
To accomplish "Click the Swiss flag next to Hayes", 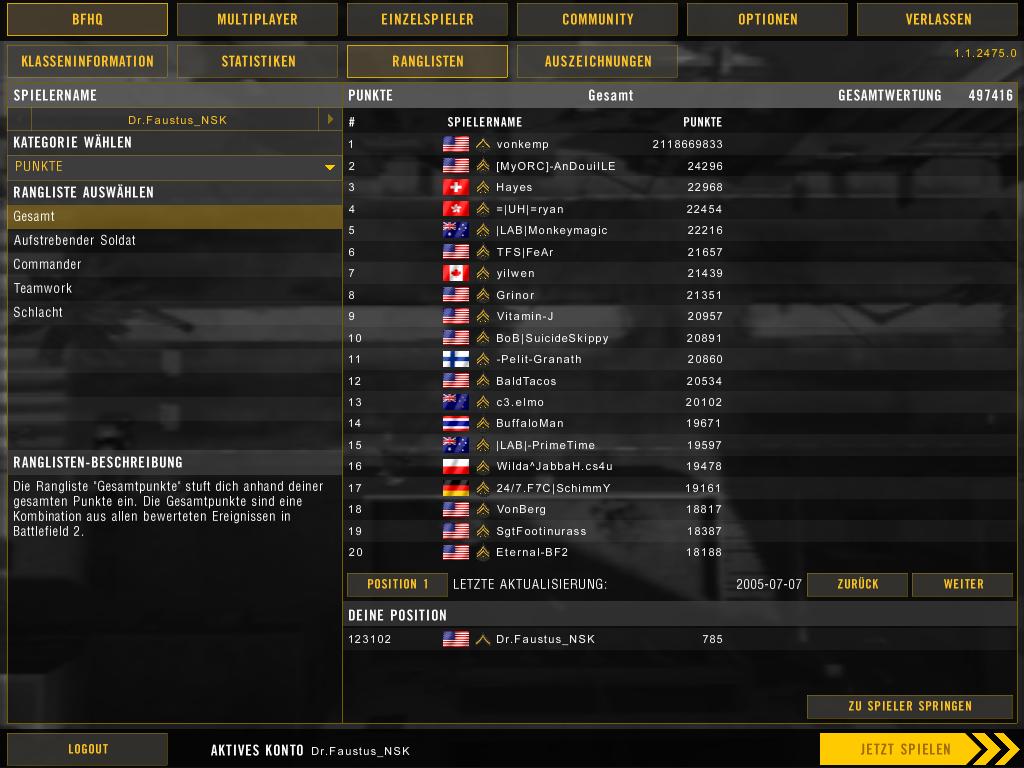I will [x=456, y=187].
